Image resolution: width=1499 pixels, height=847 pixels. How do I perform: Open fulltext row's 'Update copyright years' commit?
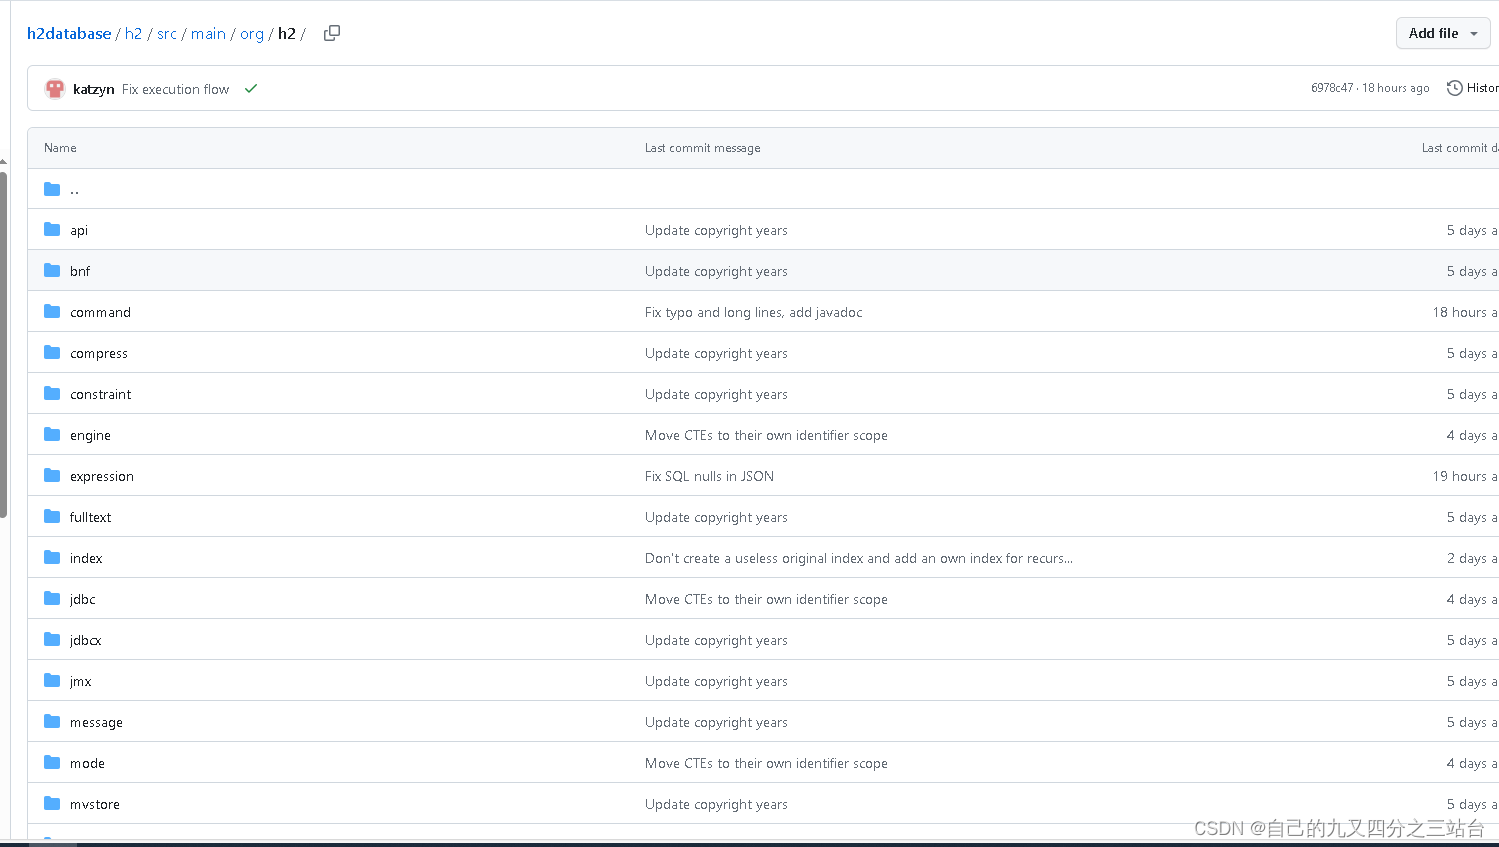tap(716, 517)
